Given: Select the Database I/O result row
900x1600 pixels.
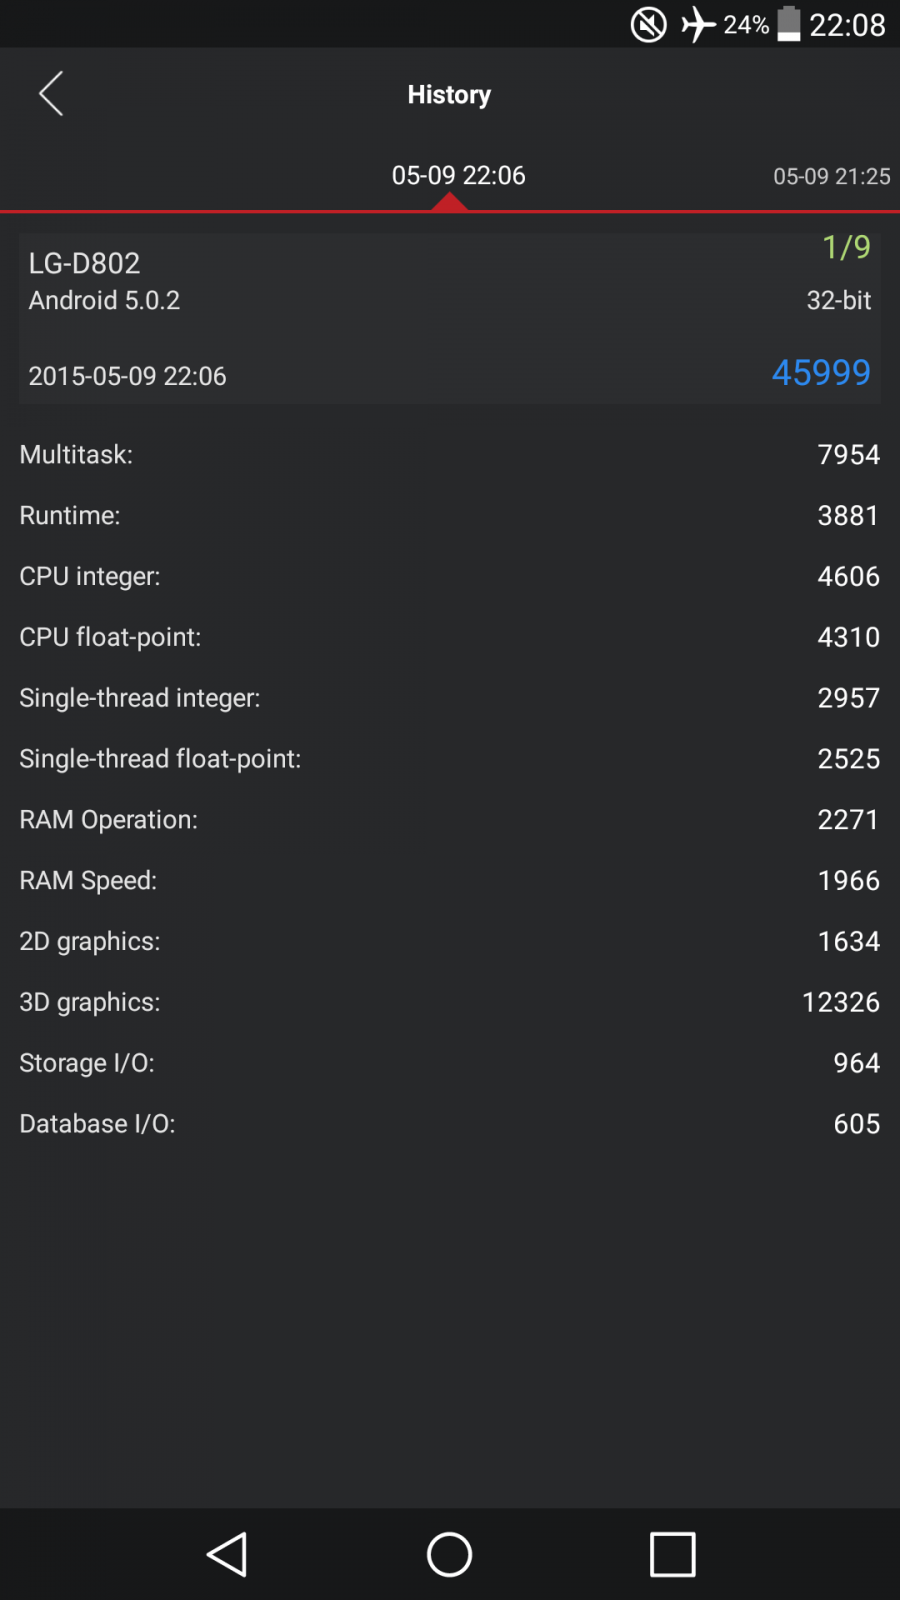Looking at the screenshot, I should pyautogui.click(x=450, y=1124).
